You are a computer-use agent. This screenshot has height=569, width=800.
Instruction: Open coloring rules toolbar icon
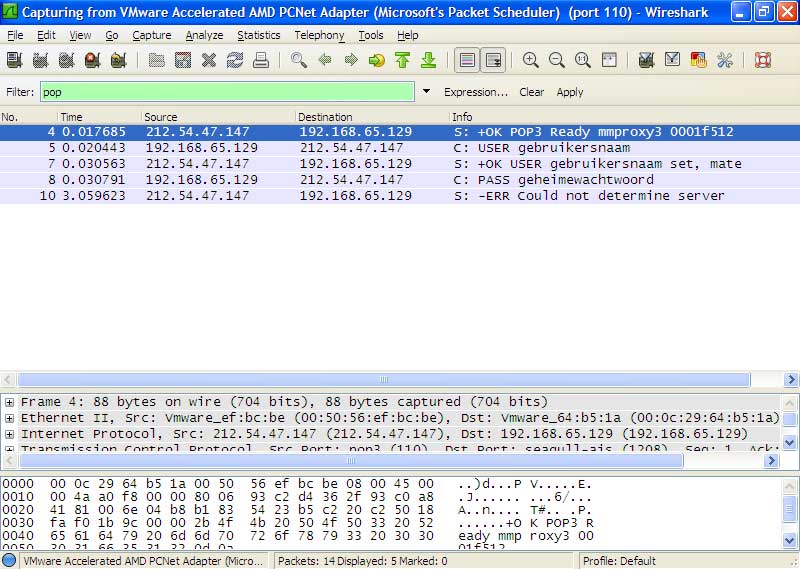(698, 60)
